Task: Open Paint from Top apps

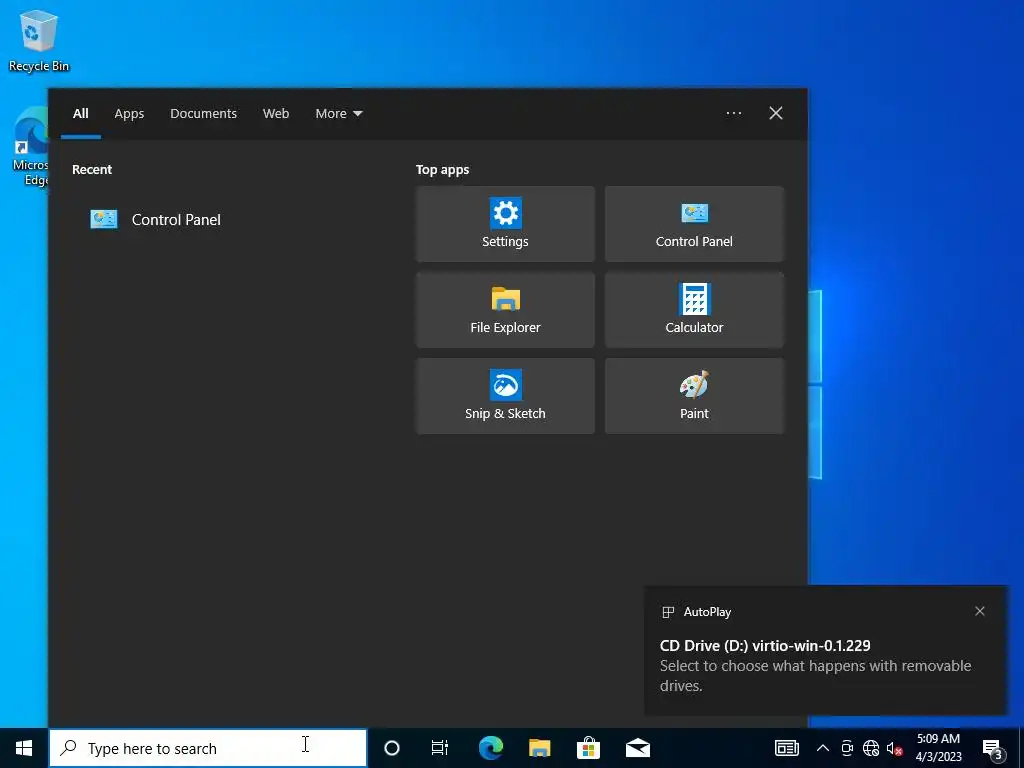Action: pos(694,396)
